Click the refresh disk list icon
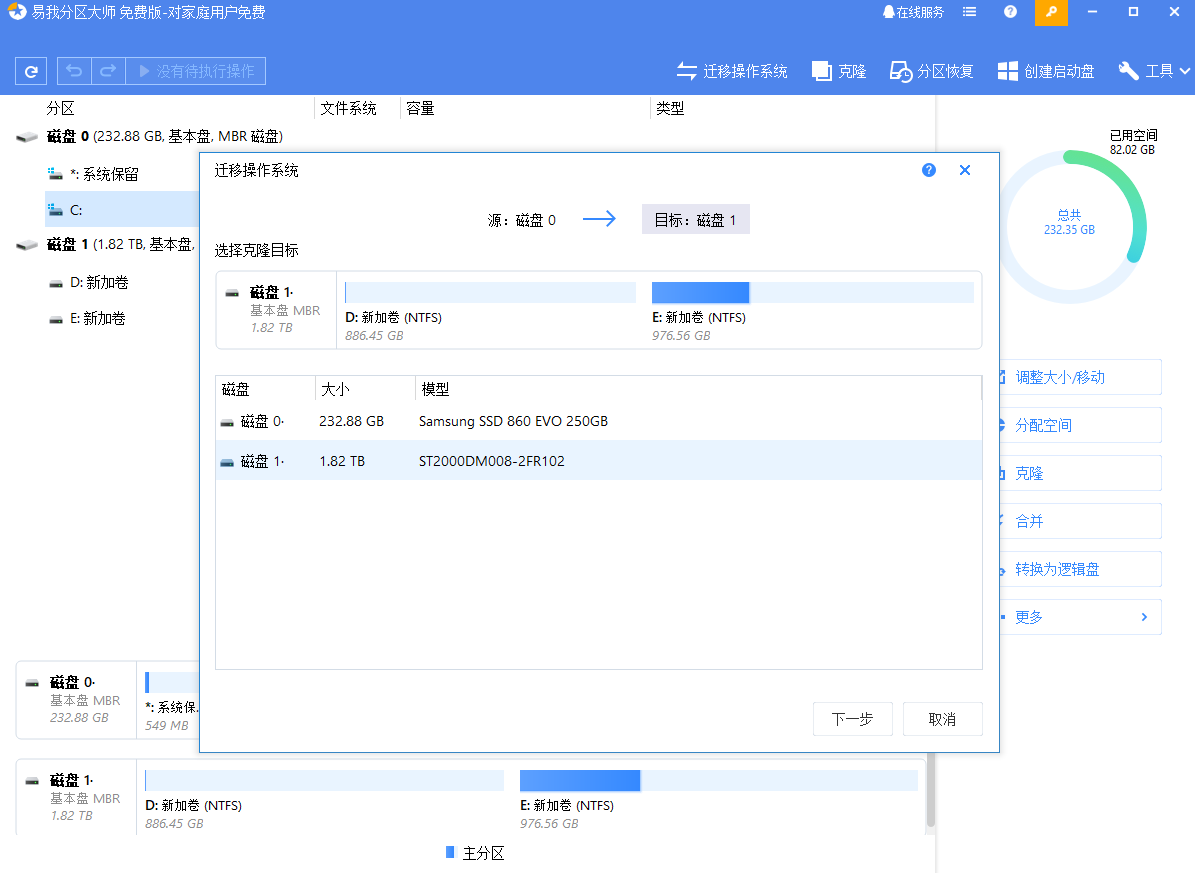Screen dimensions: 1195x873 point(30,71)
